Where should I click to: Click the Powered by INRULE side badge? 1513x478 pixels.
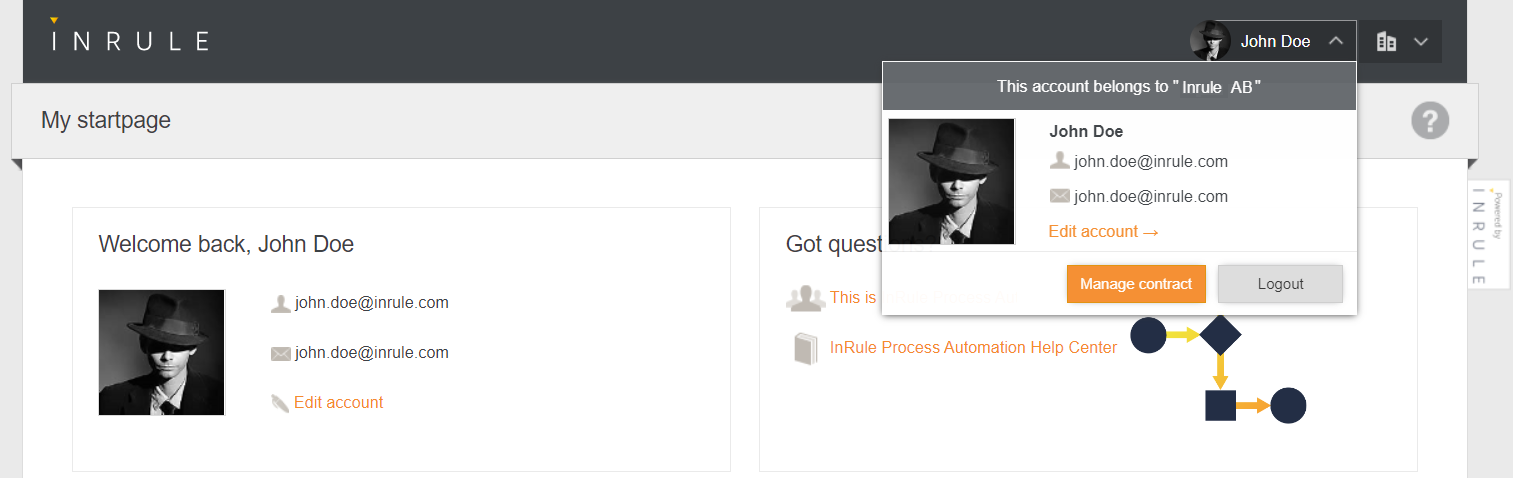pyautogui.click(x=1488, y=235)
